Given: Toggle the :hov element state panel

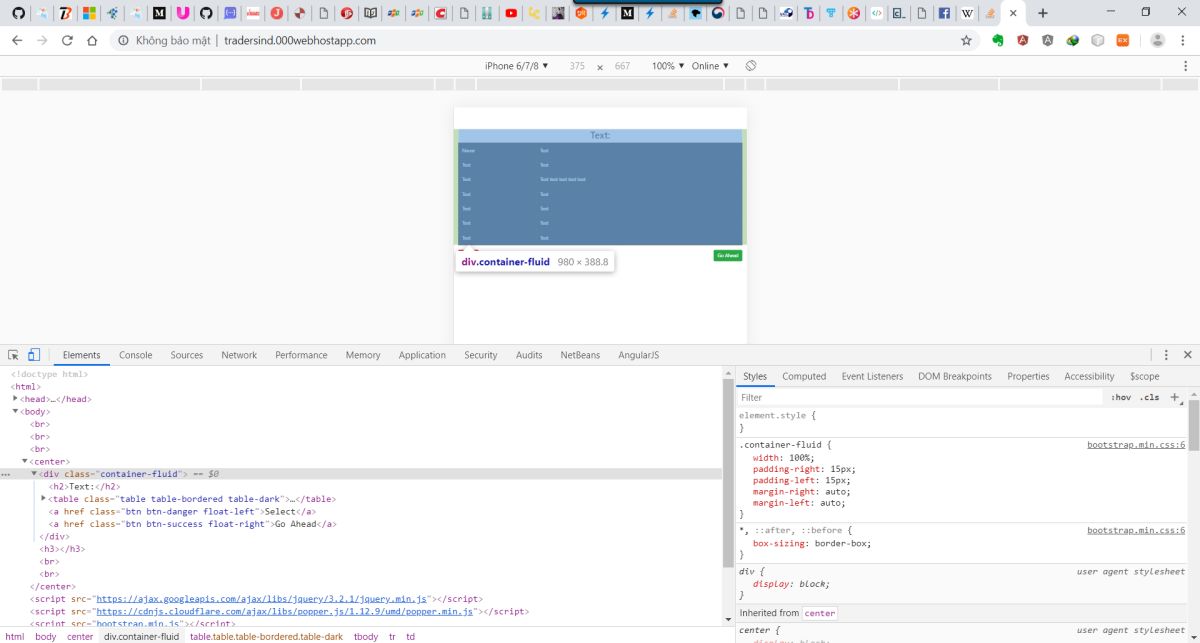Looking at the screenshot, I should tap(1121, 397).
